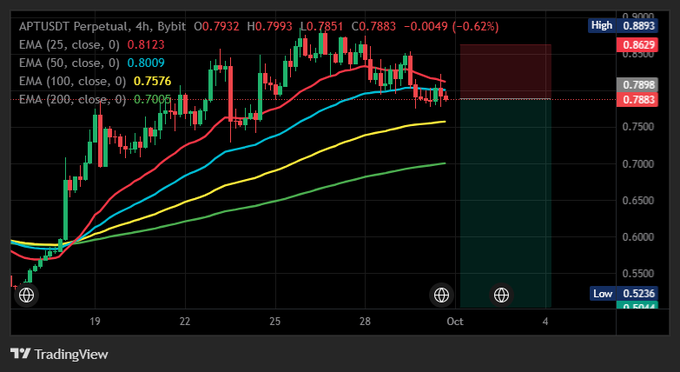This screenshot has height=372, width=680.
Task: Click the close value C0.7883 in header
Action: coord(373,26)
